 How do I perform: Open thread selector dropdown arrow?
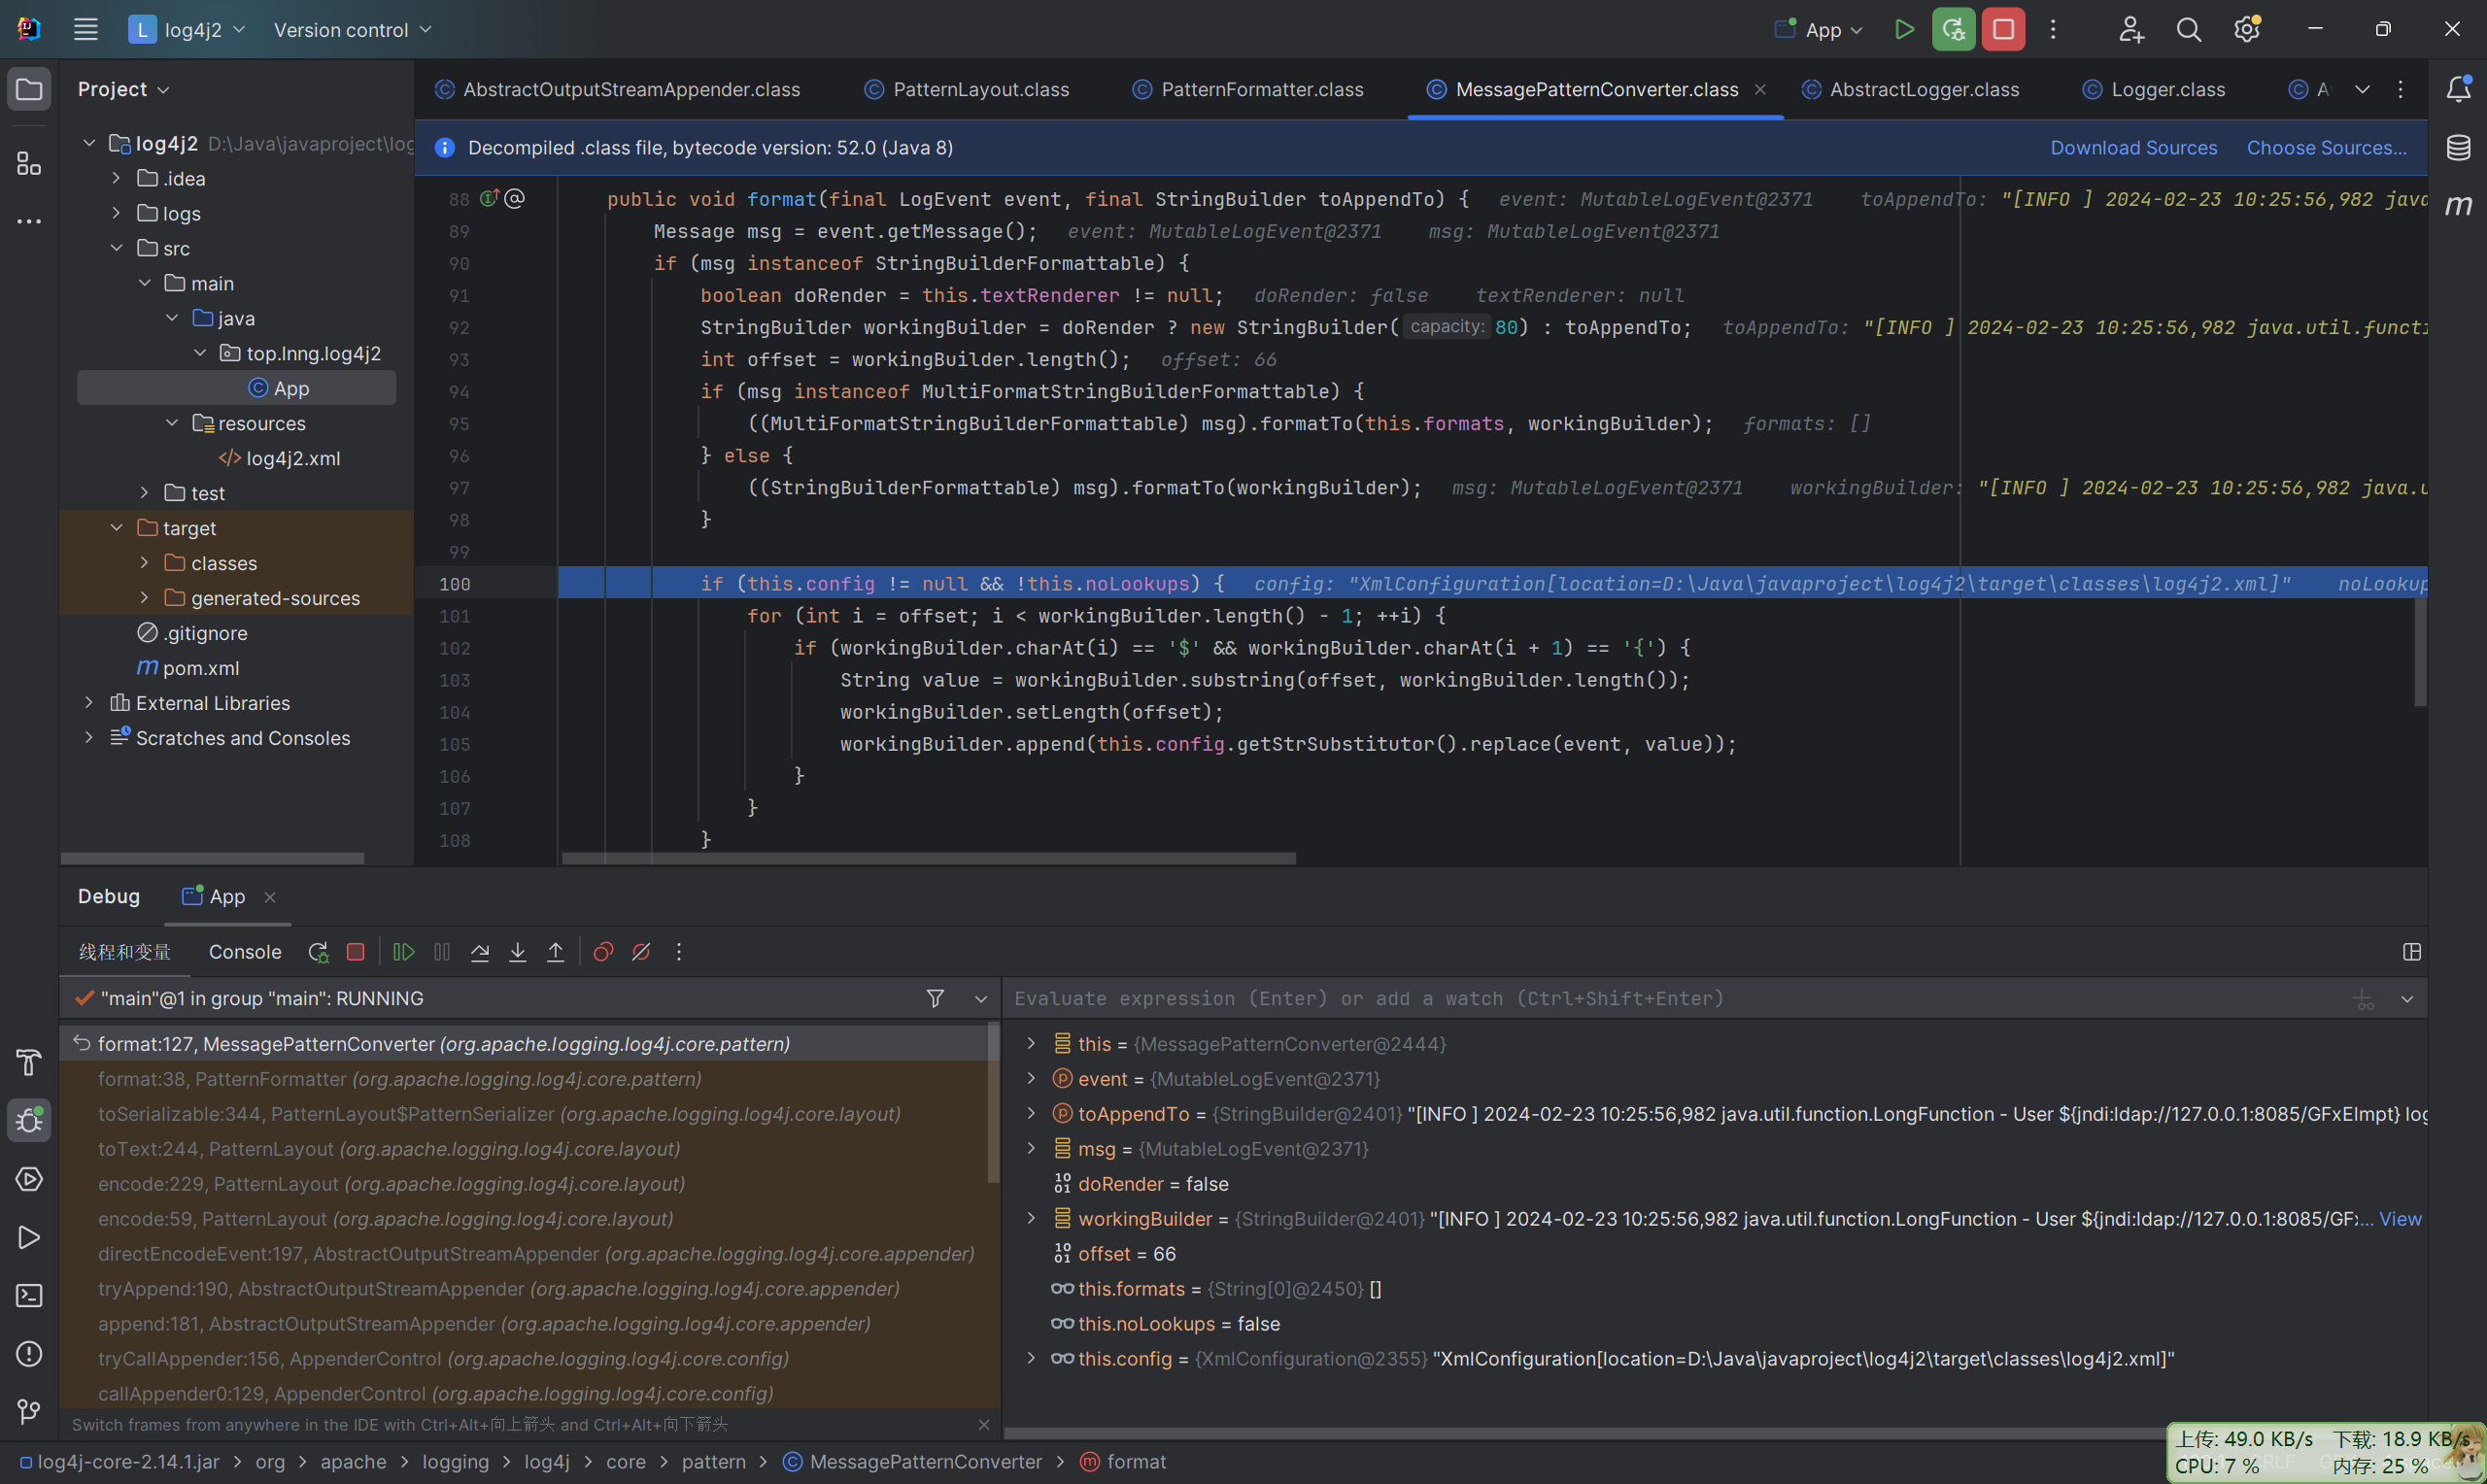[981, 999]
